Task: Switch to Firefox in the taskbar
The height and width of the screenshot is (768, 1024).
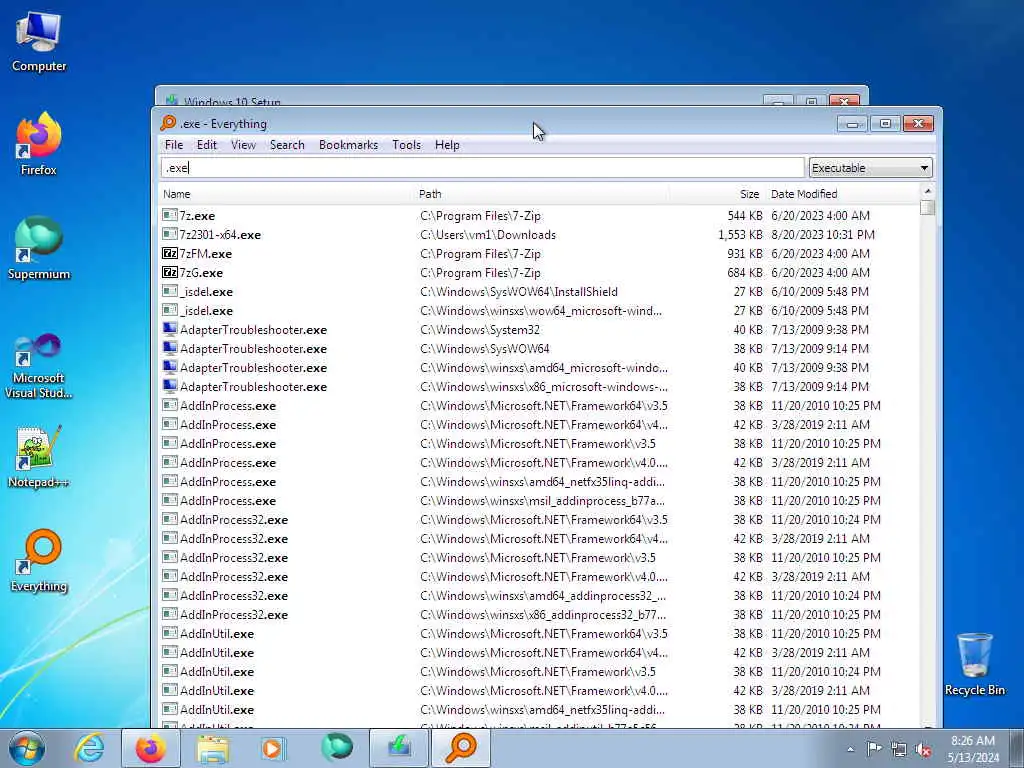Action: [150, 748]
